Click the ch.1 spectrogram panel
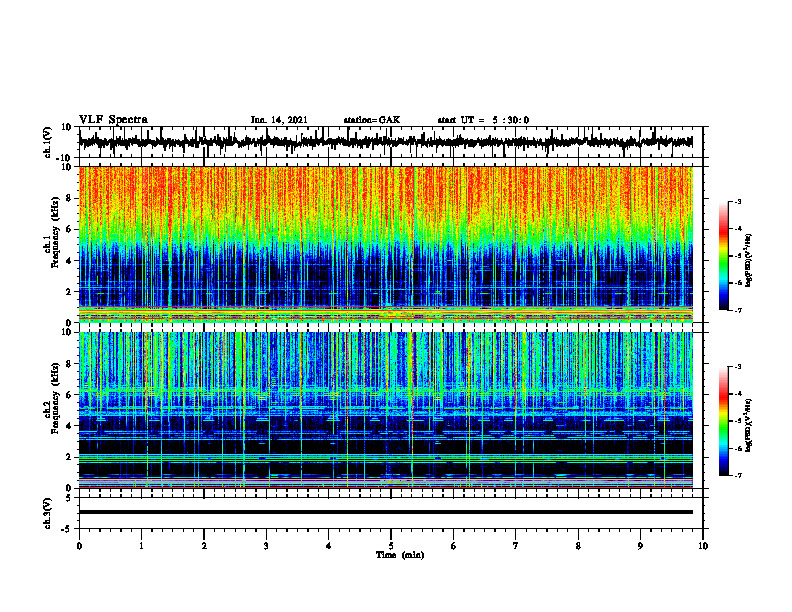 click(385, 244)
